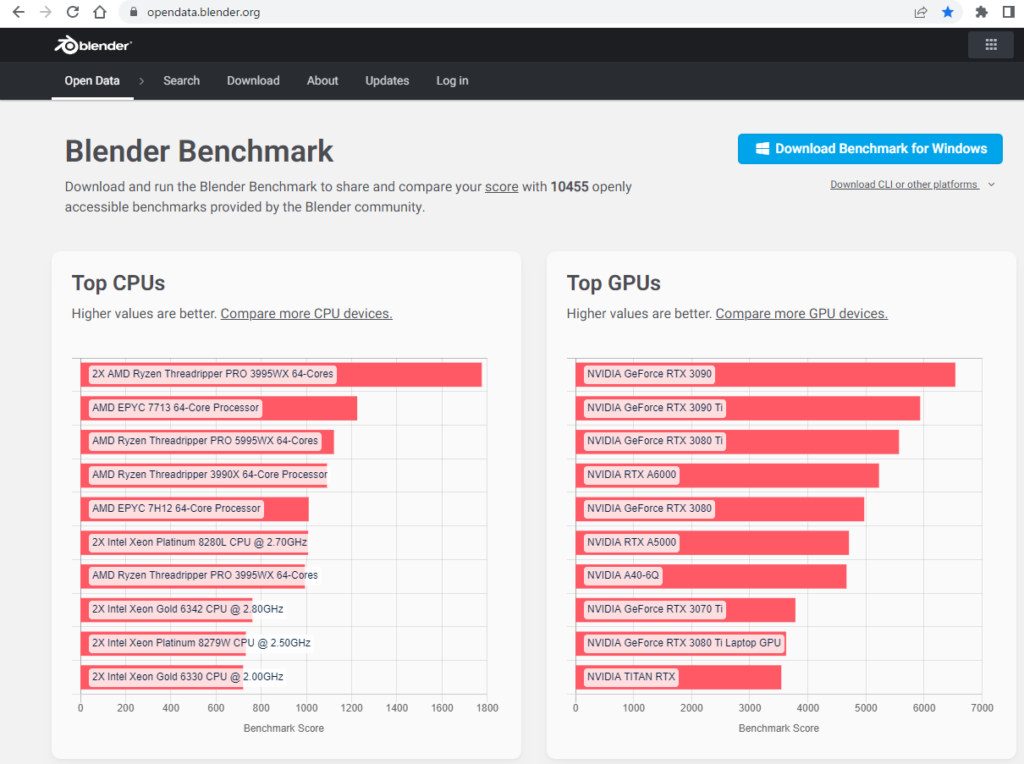Click Download Benchmark for Windows button

(870, 149)
